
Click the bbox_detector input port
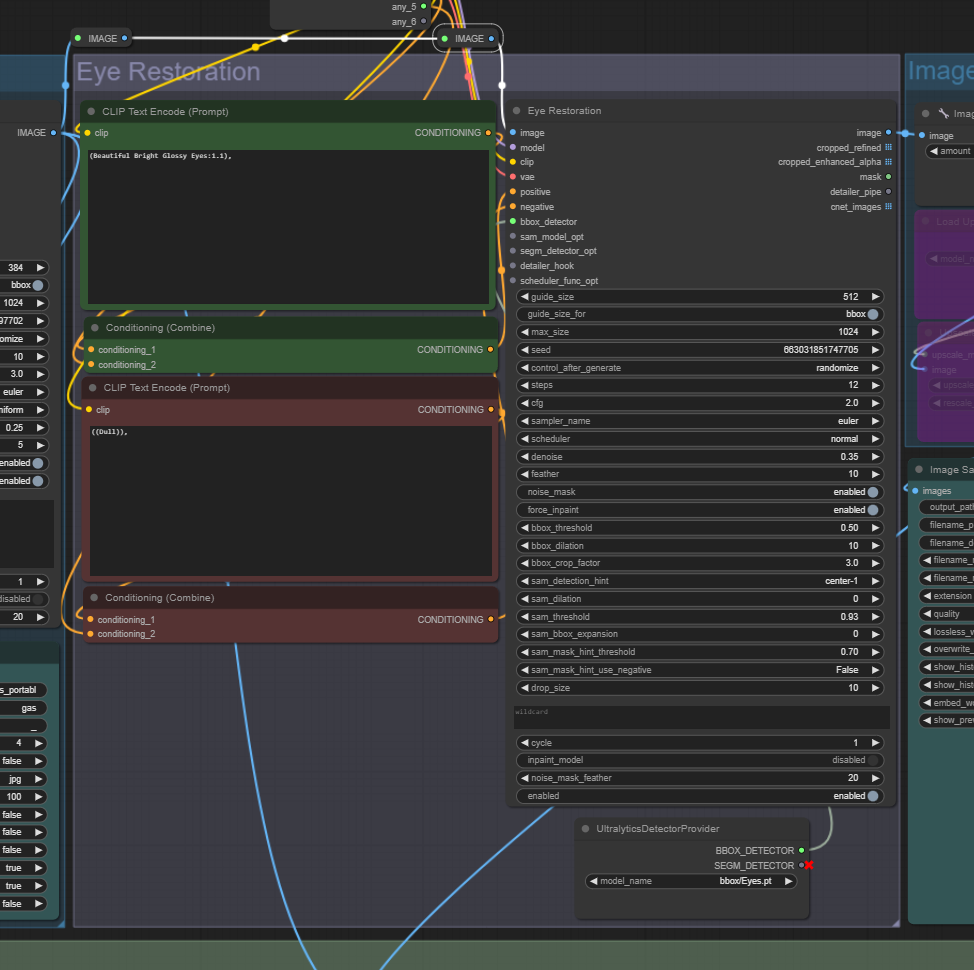(513, 222)
